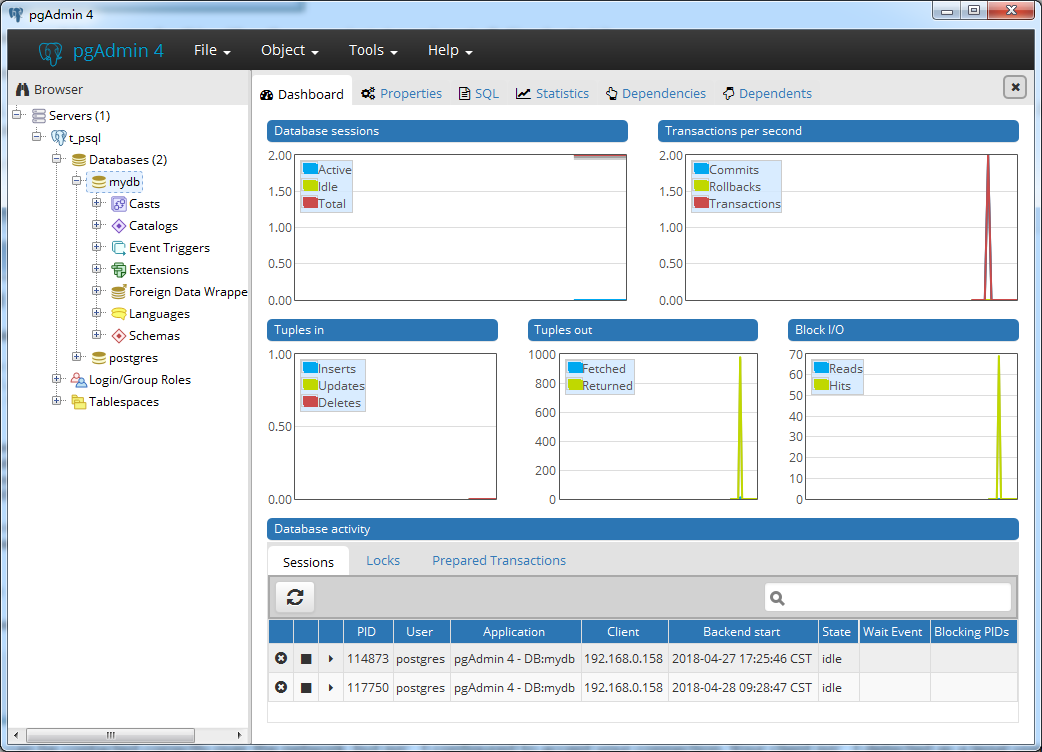The width and height of the screenshot is (1042, 752).
Task: Expand details row for PID 117750
Action: (x=330, y=688)
